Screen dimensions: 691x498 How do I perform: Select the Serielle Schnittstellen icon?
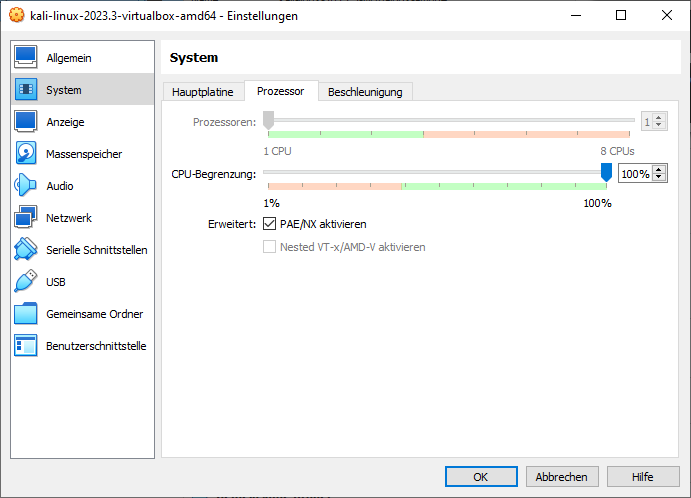[x=26, y=250]
